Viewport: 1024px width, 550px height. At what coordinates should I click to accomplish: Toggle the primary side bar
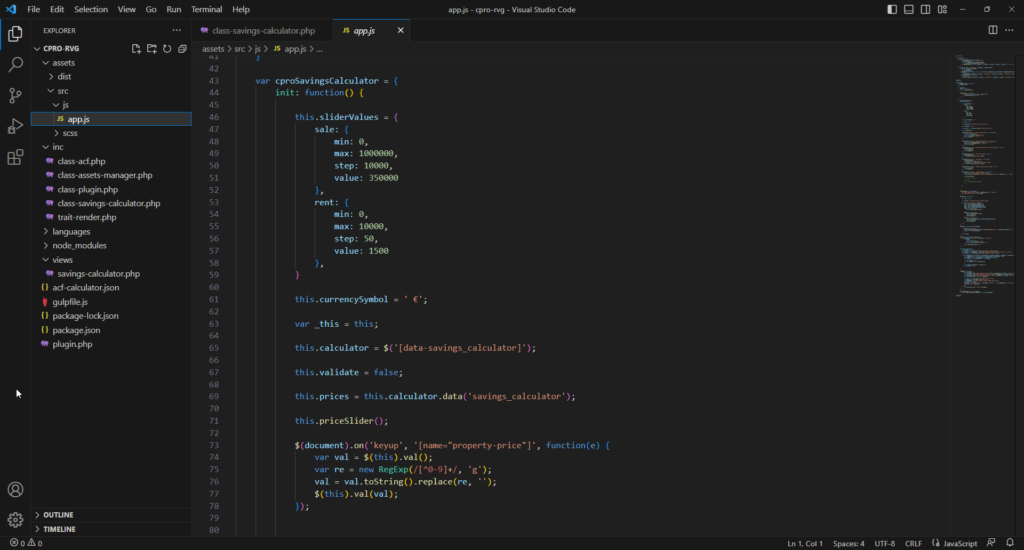tap(892, 9)
